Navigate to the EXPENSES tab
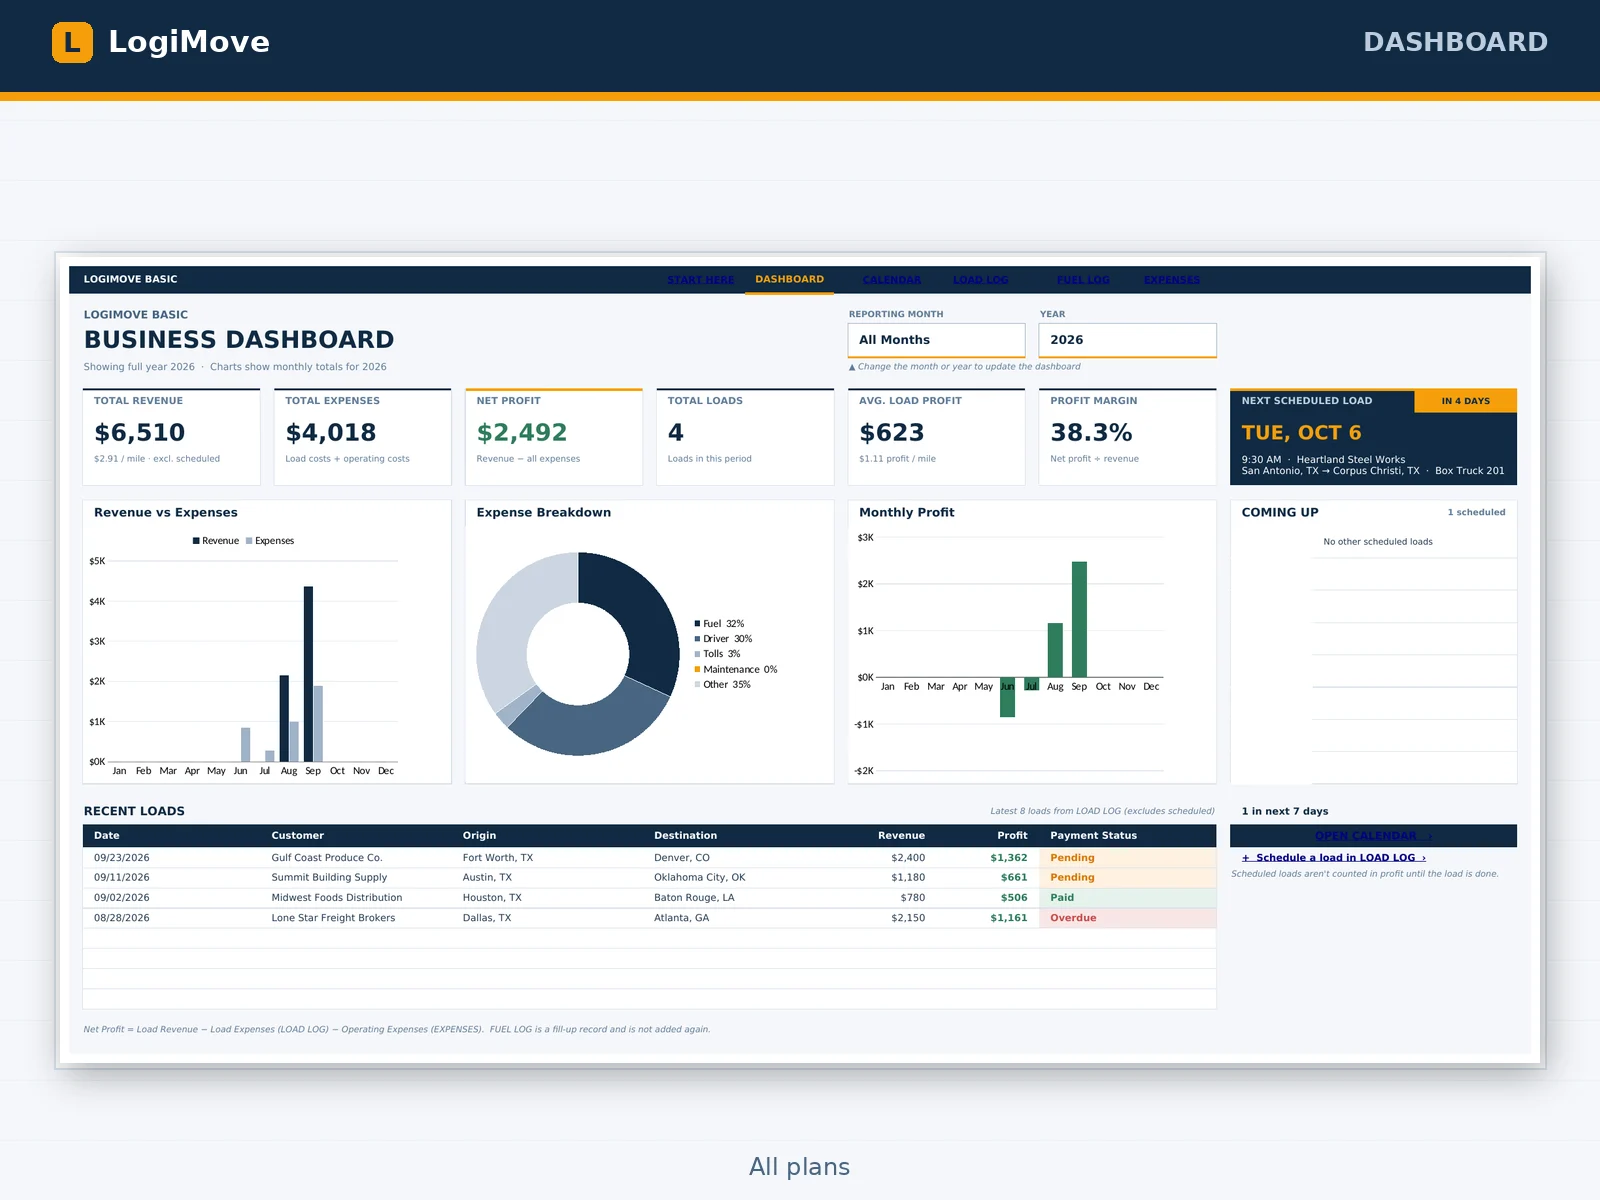 [1171, 280]
